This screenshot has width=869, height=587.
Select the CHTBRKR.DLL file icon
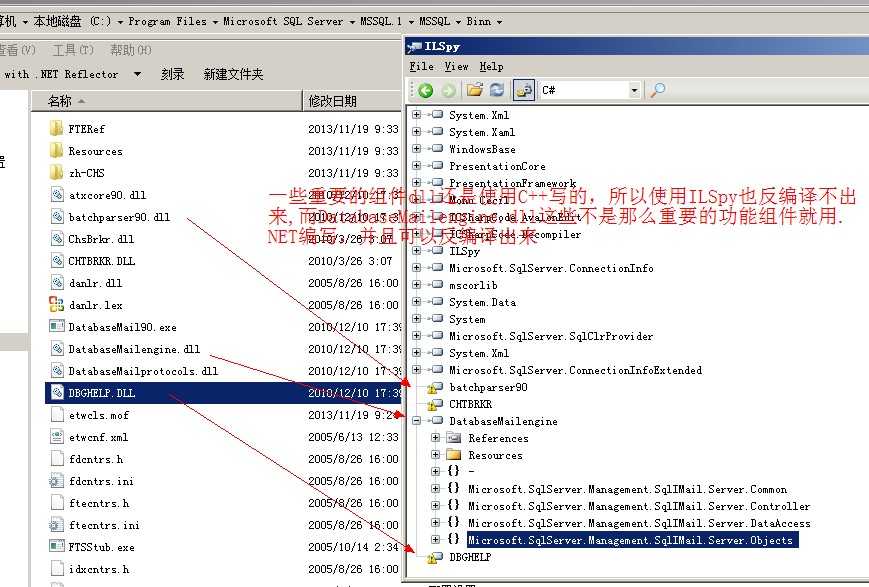pyautogui.click(x=57, y=261)
